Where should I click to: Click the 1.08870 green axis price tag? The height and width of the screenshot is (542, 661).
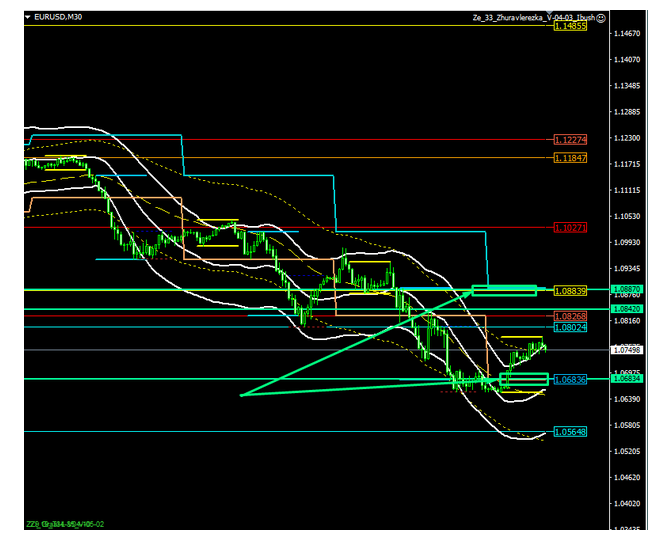pyautogui.click(x=627, y=288)
